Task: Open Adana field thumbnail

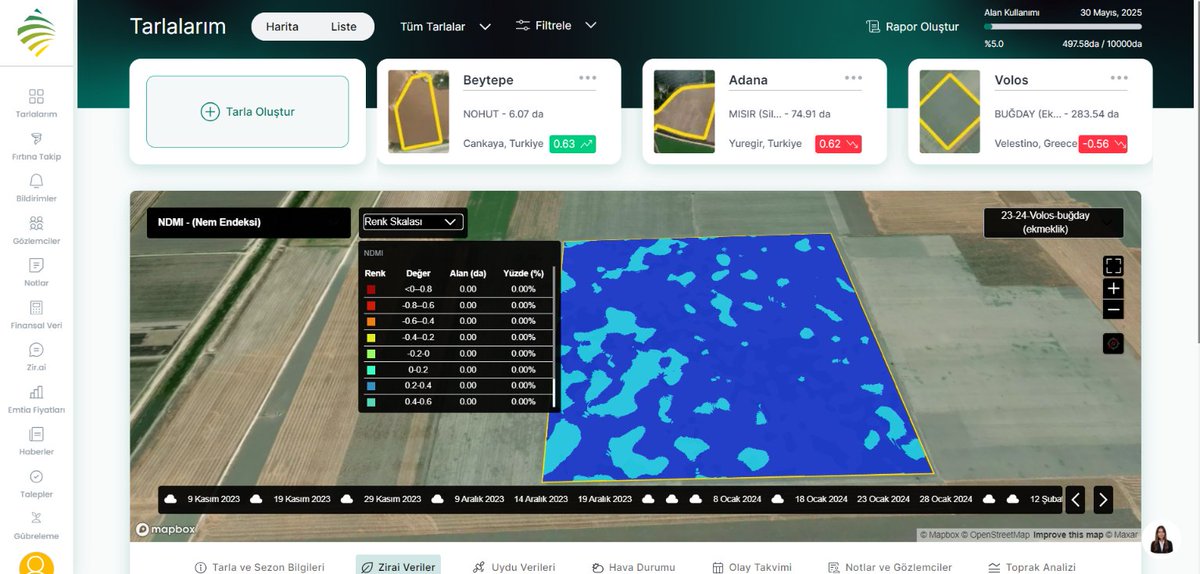Action: tap(684, 111)
